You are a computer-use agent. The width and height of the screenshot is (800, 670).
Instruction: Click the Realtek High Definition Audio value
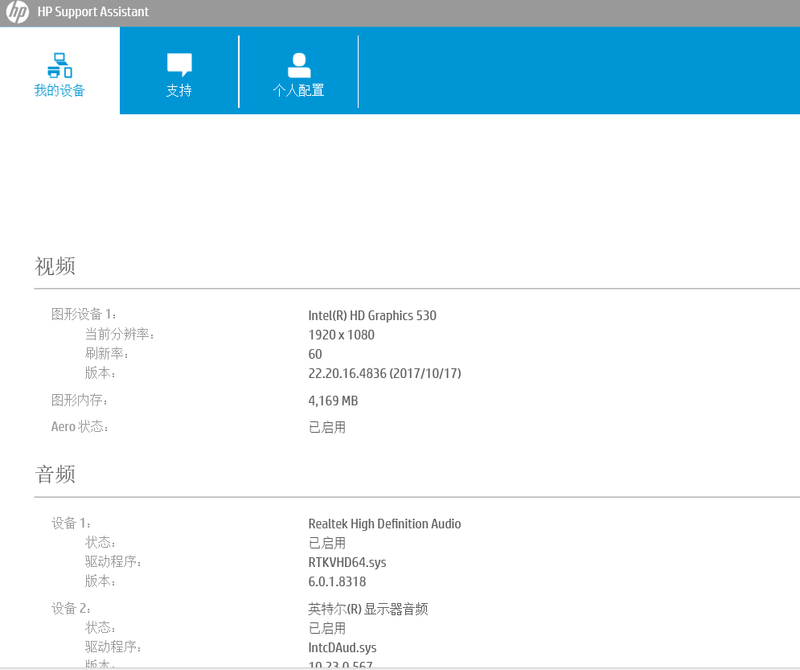click(385, 524)
